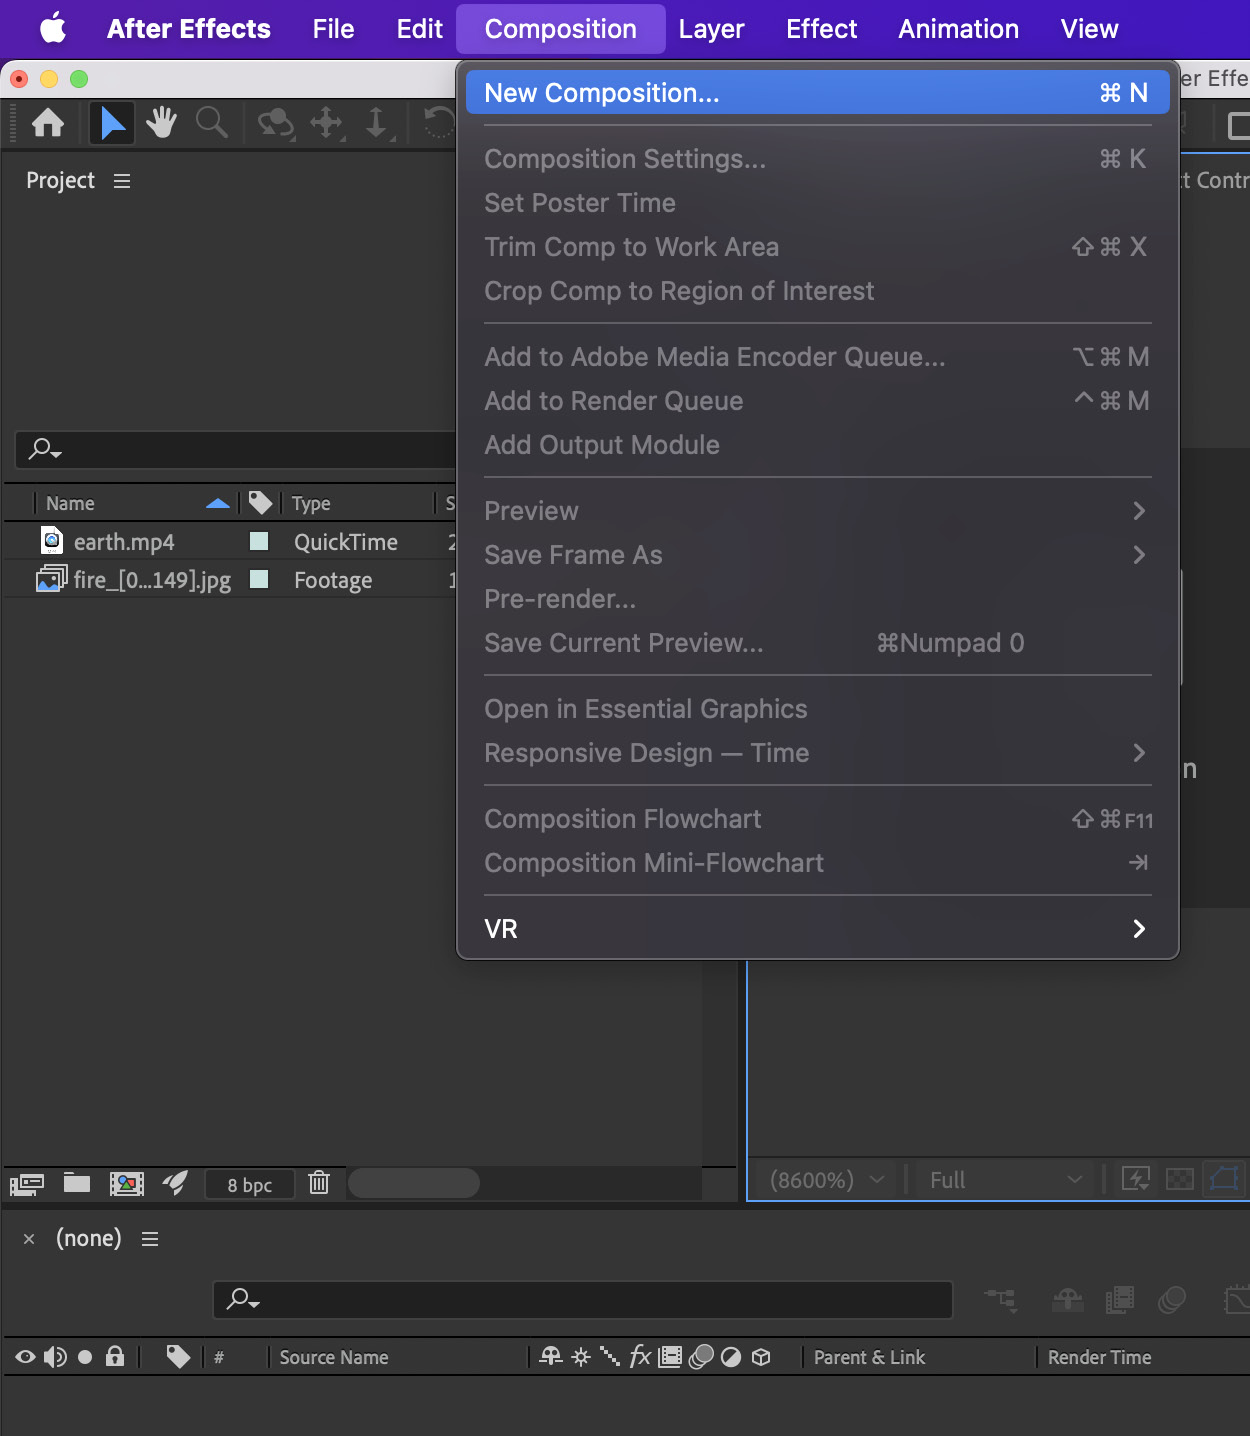
Task: Select the Zoom magnifier tool
Action: (211, 123)
